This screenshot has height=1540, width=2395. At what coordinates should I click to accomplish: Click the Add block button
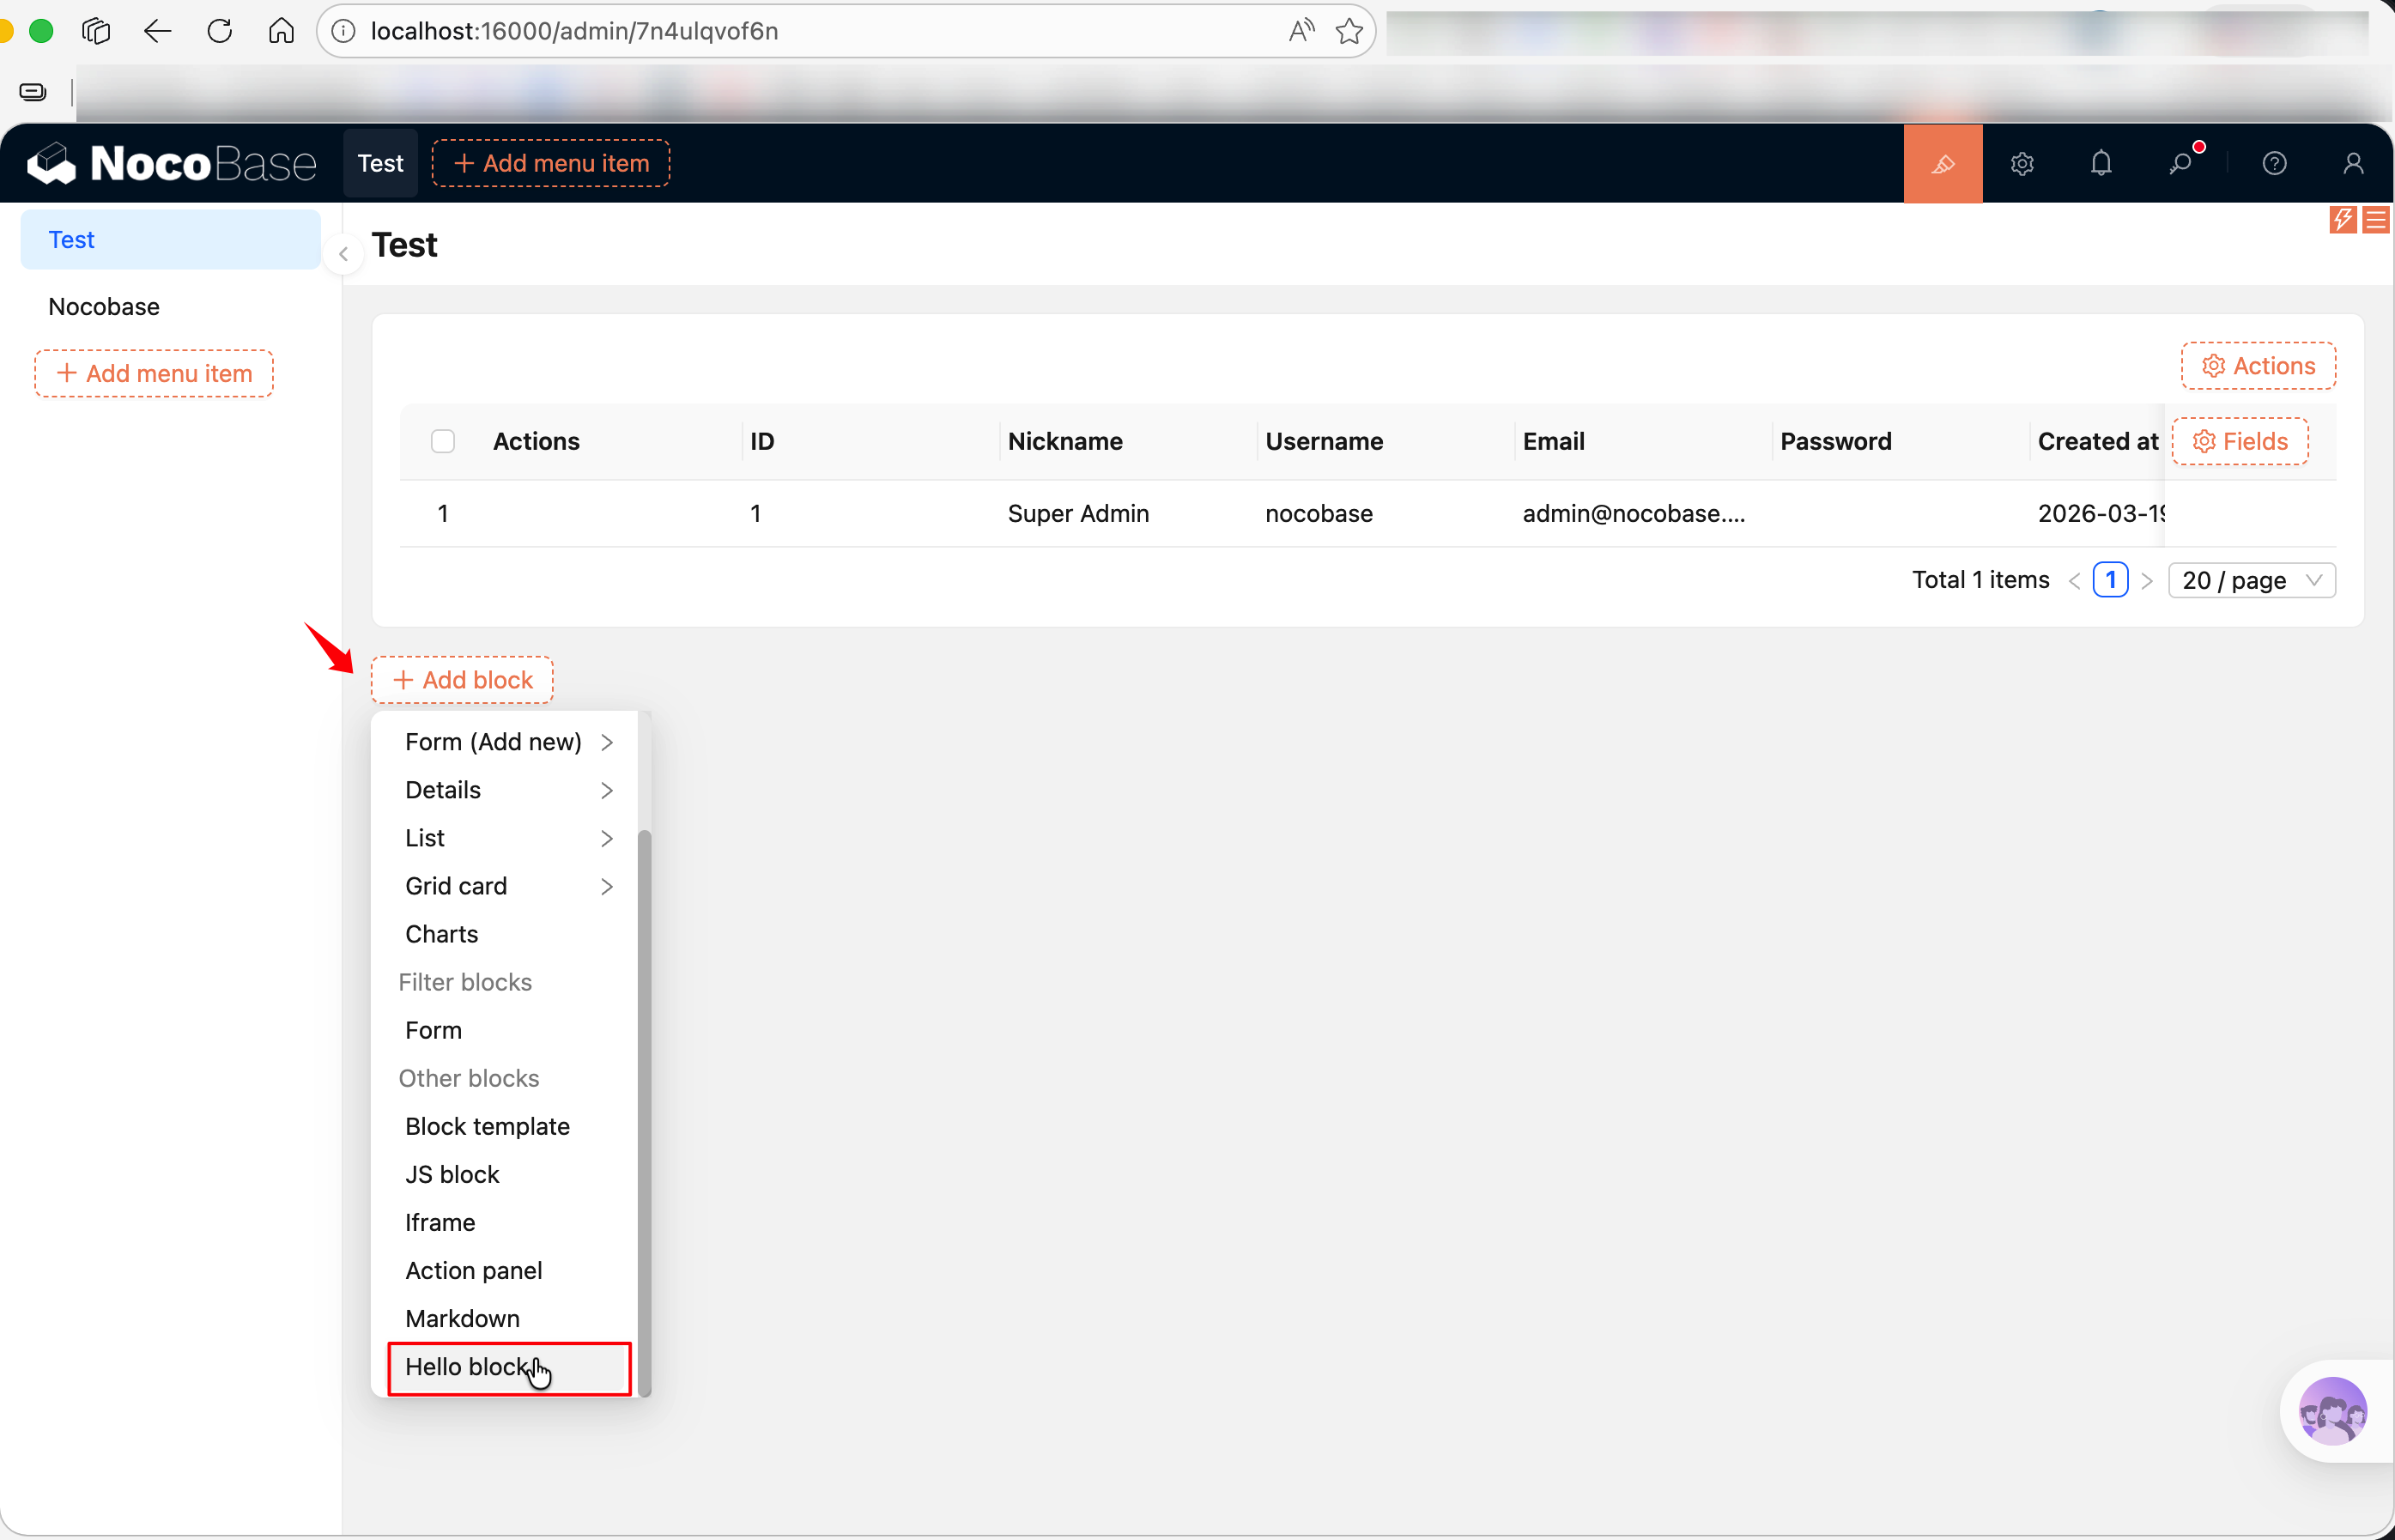tap(462, 680)
